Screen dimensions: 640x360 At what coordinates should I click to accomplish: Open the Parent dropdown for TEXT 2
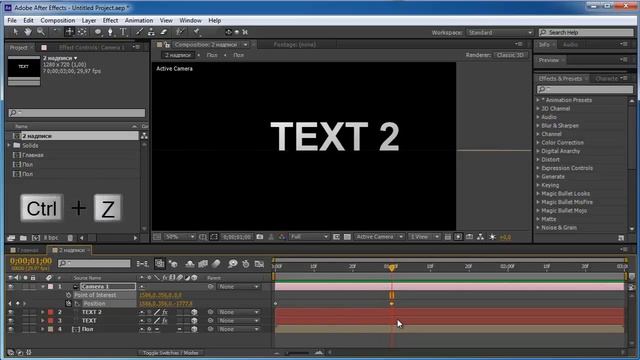click(x=238, y=312)
